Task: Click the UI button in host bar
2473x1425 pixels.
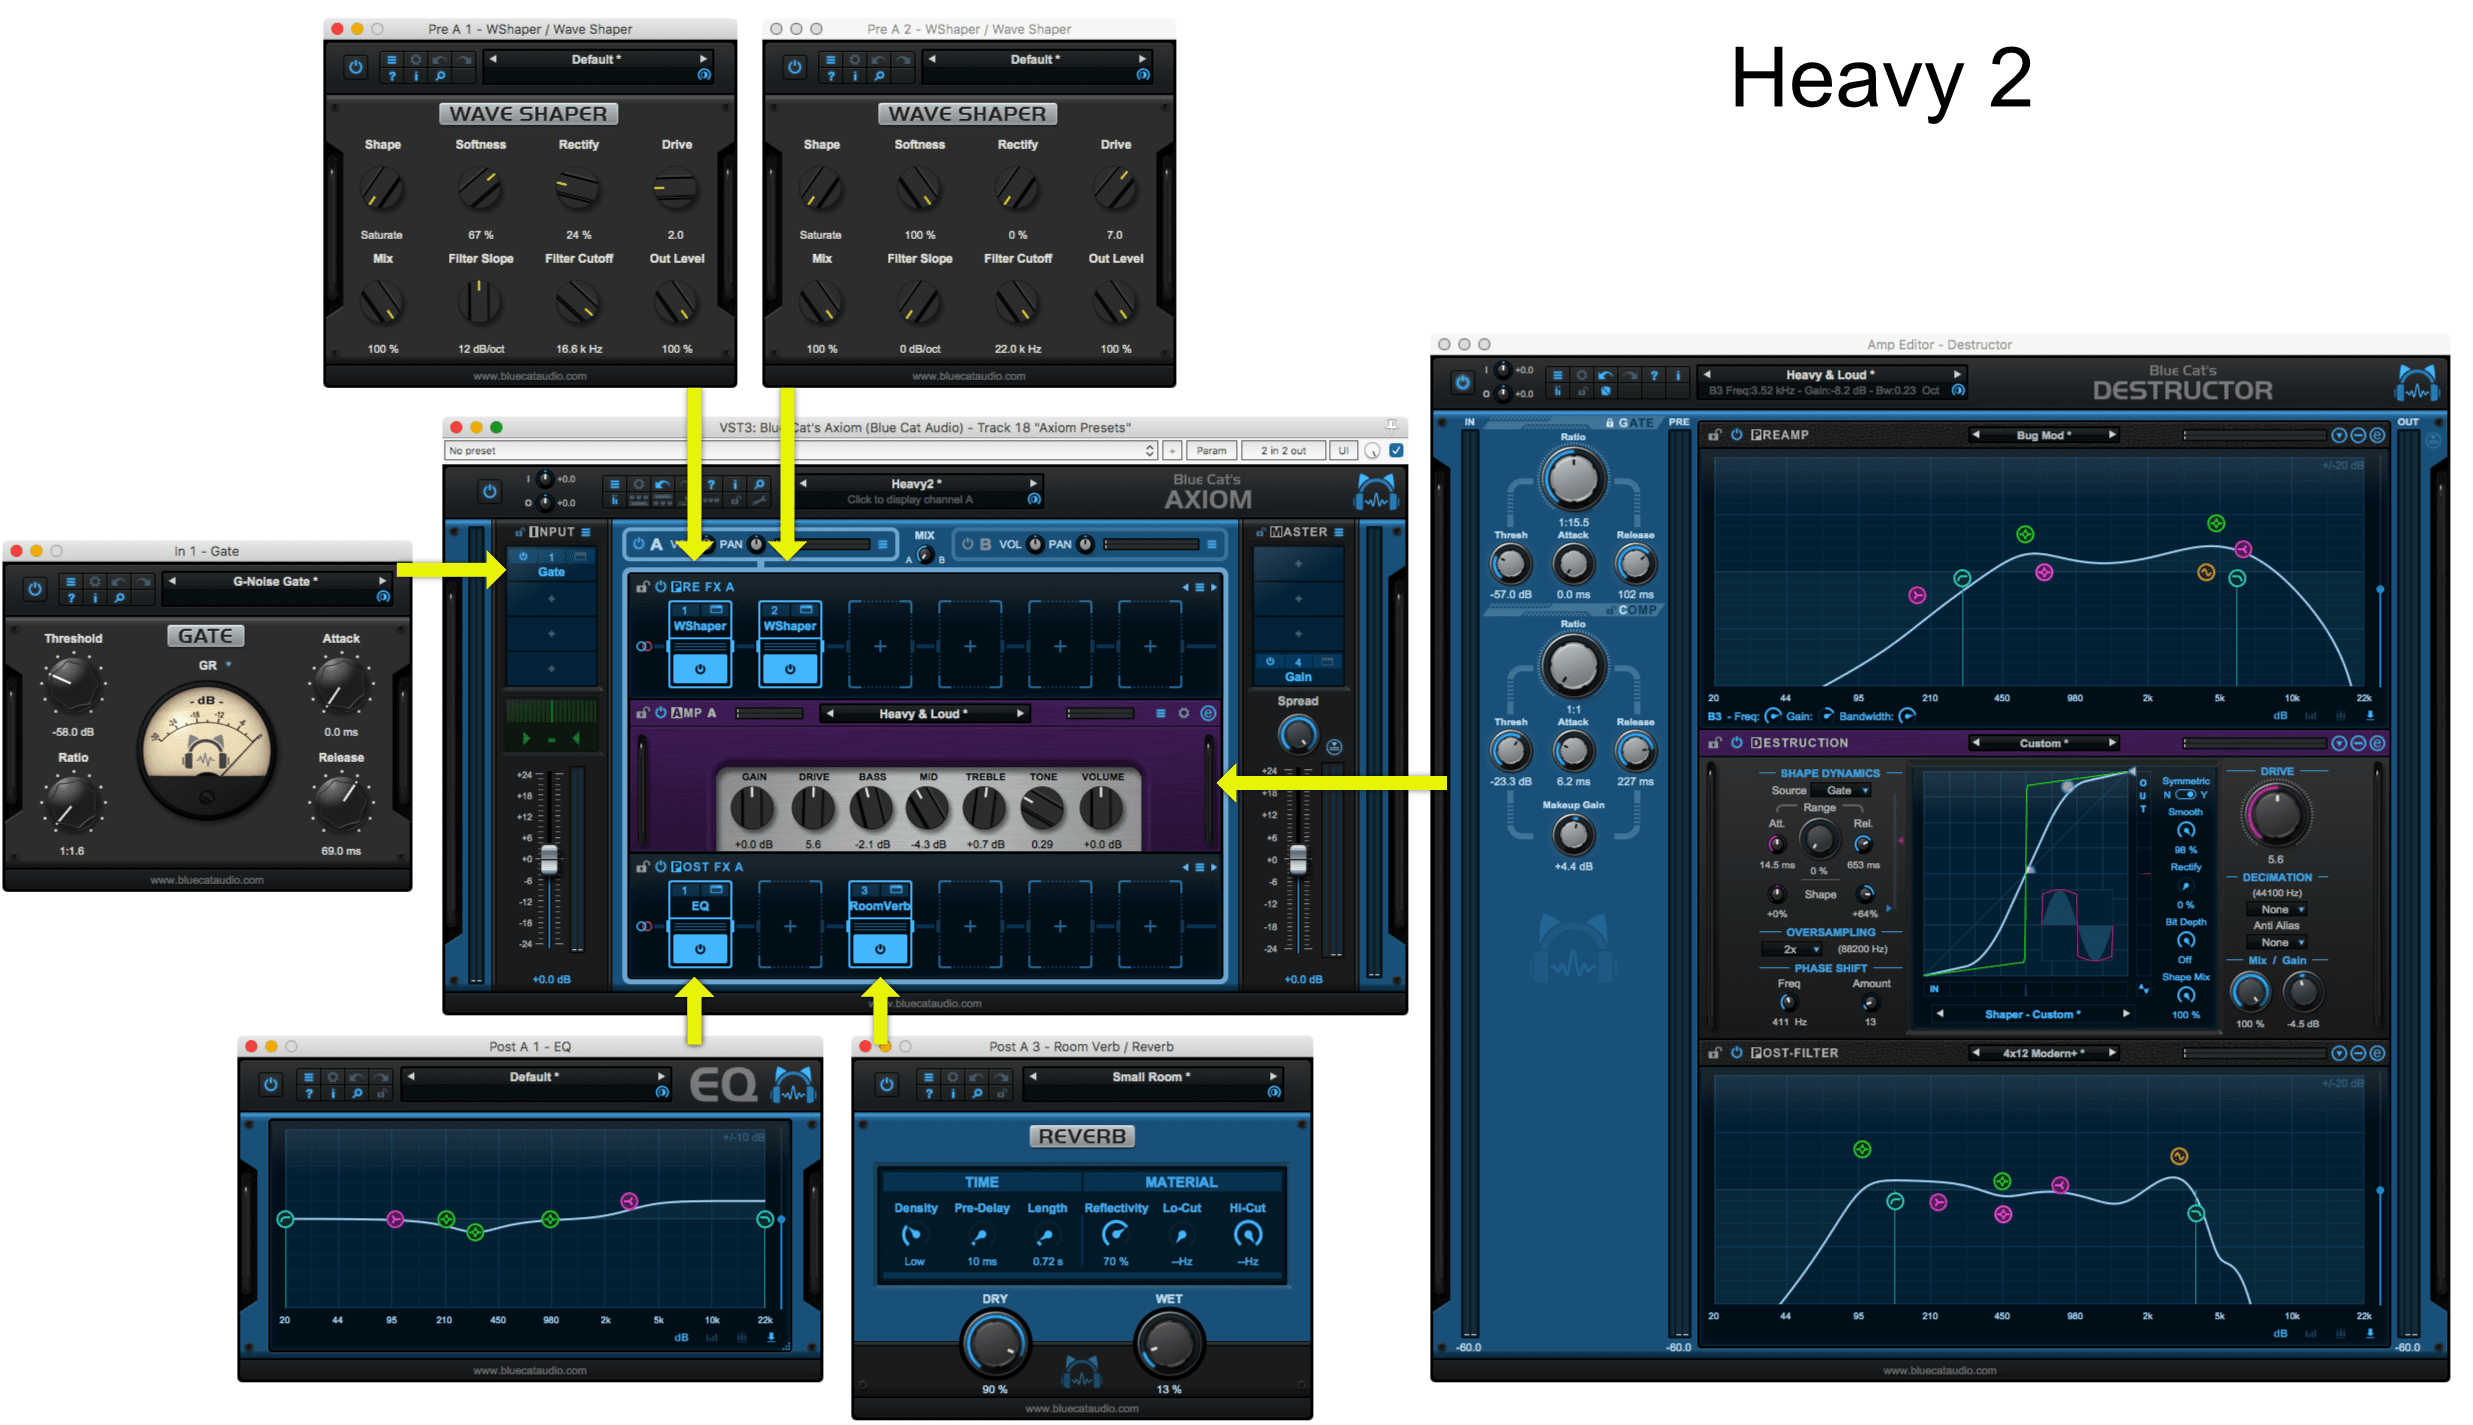Action: click(1343, 451)
